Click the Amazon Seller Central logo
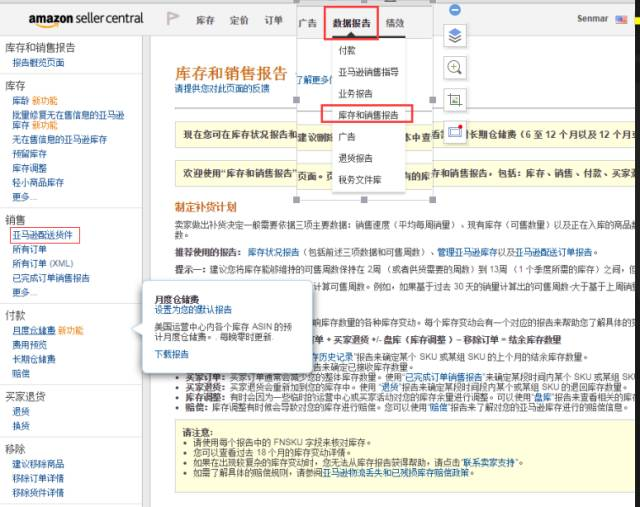The height and width of the screenshot is (507, 640). coord(86,19)
